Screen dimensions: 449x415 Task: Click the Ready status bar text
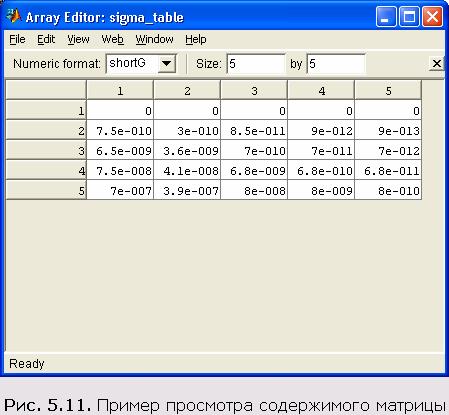(x=27, y=364)
